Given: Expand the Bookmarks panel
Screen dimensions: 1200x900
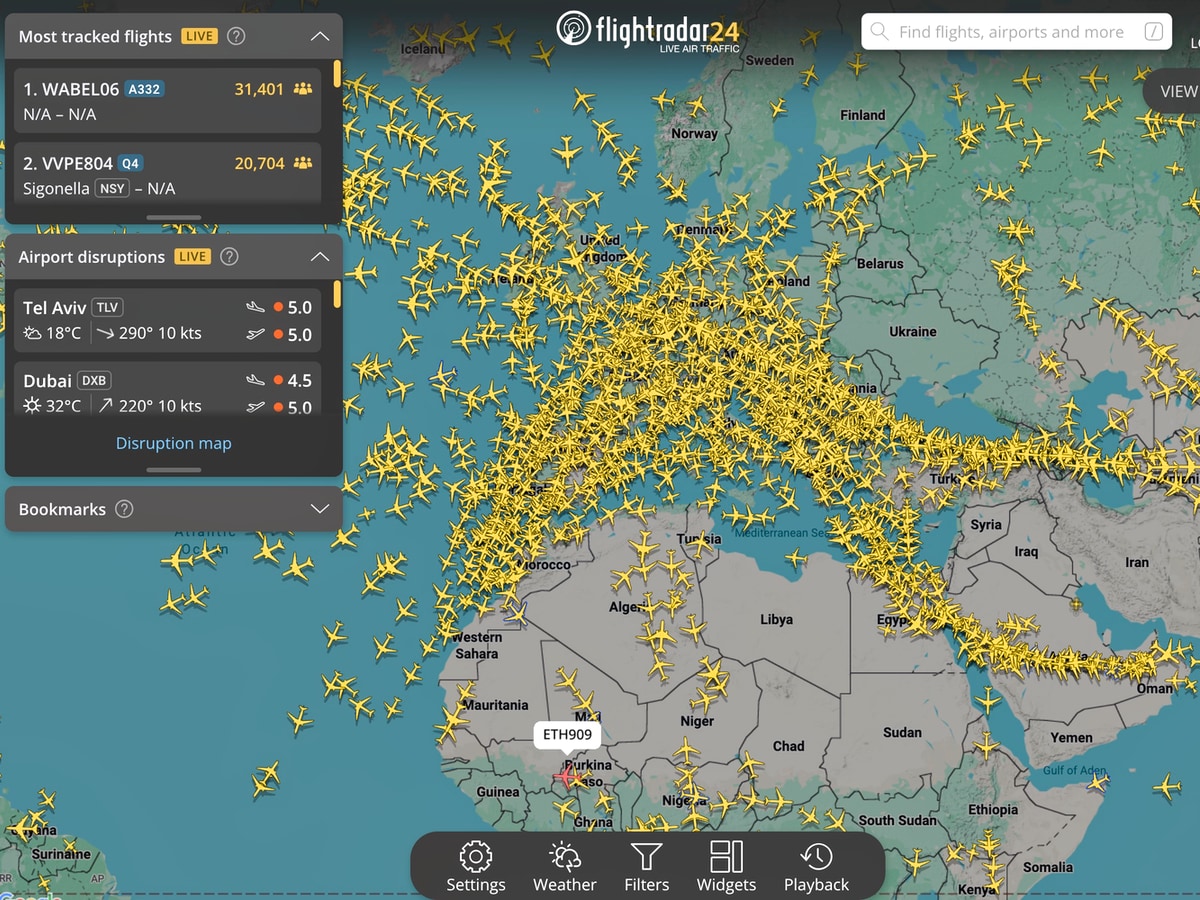Looking at the screenshot, I should pos(320,509).
